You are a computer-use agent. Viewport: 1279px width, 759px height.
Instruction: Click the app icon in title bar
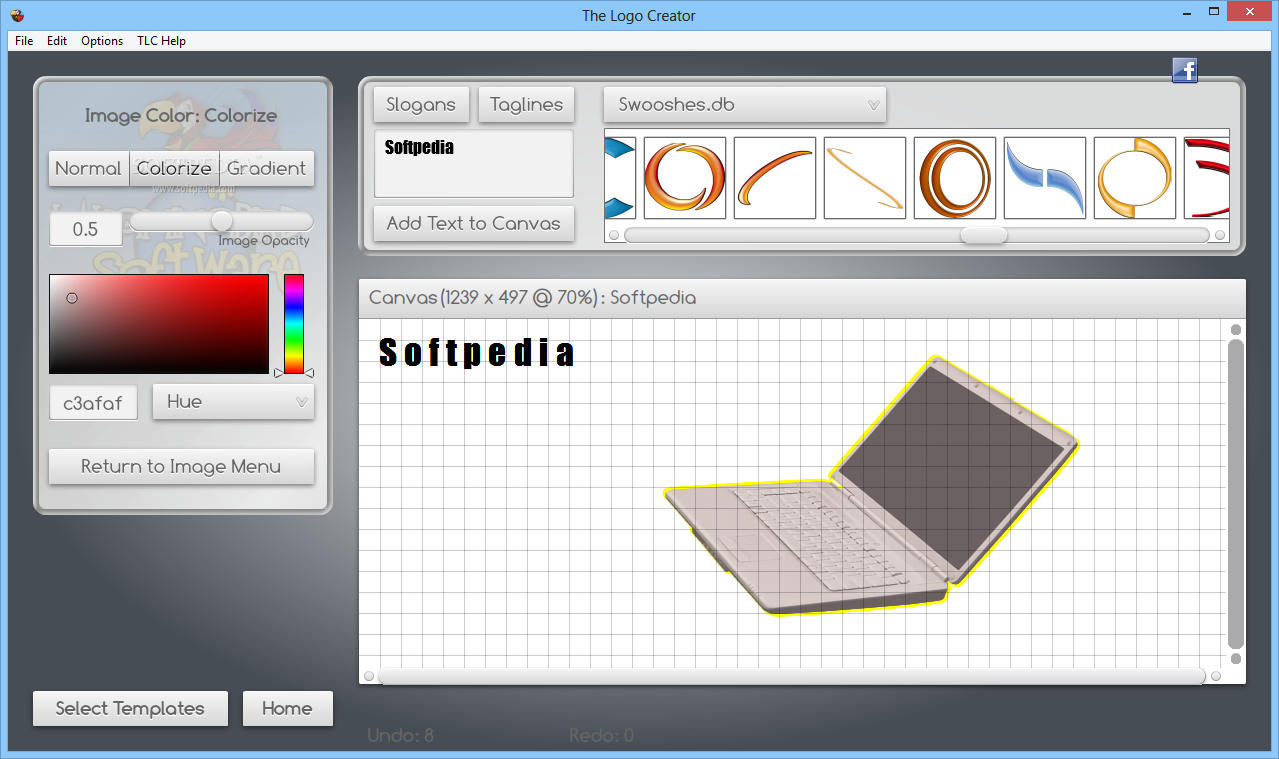[x=17, y=15]
